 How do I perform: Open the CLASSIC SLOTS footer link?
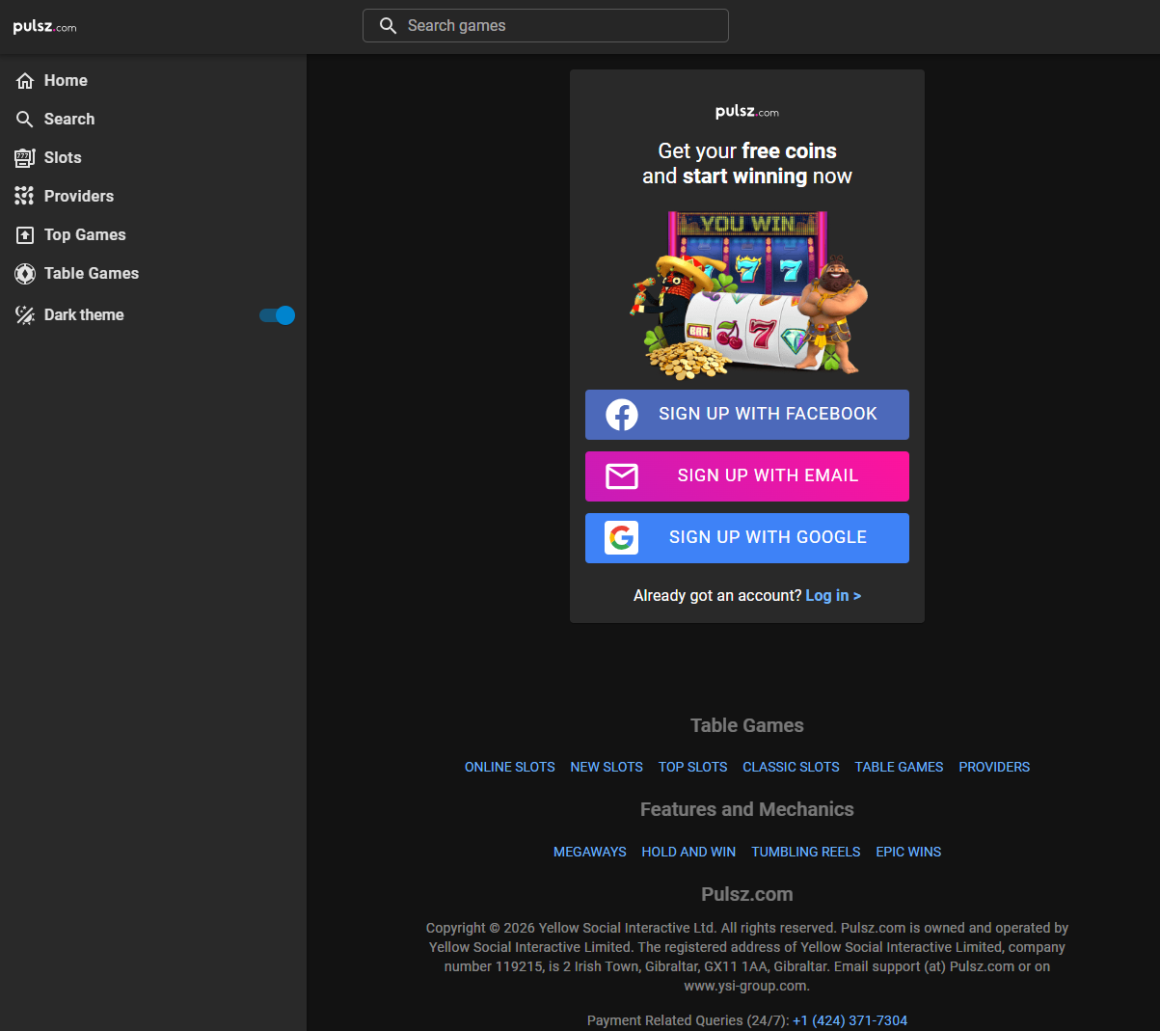791,767
